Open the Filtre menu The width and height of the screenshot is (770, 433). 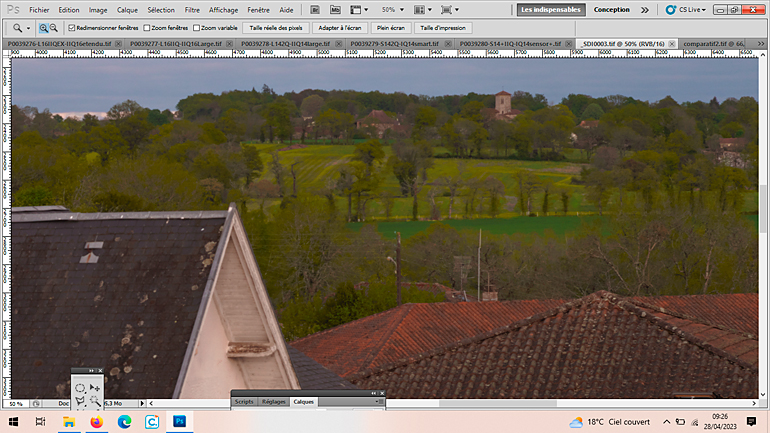coord(192,10)
